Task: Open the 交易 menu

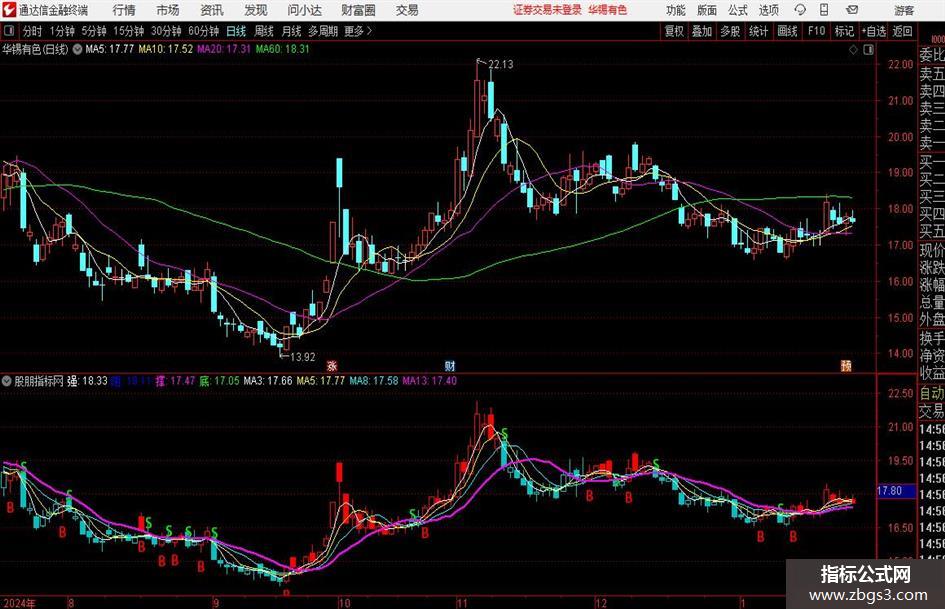Action: (x=407, y=10)
